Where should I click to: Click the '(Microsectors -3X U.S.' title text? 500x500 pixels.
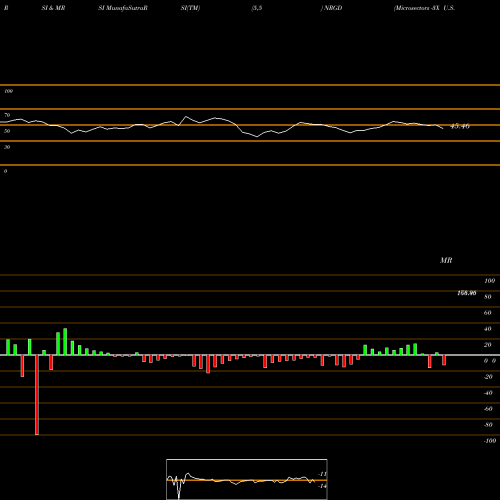(x=424, y=8)
